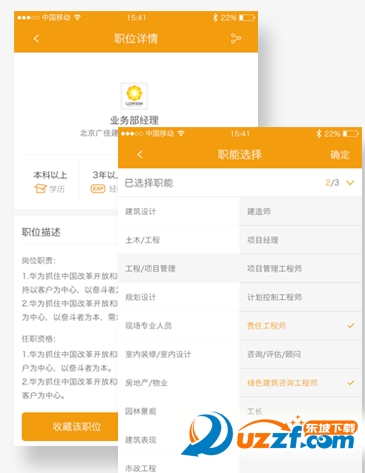This screenshot has height=473, width=365.
Task: Tap the share icon on 职位详情
Action: tap(236, 38)
